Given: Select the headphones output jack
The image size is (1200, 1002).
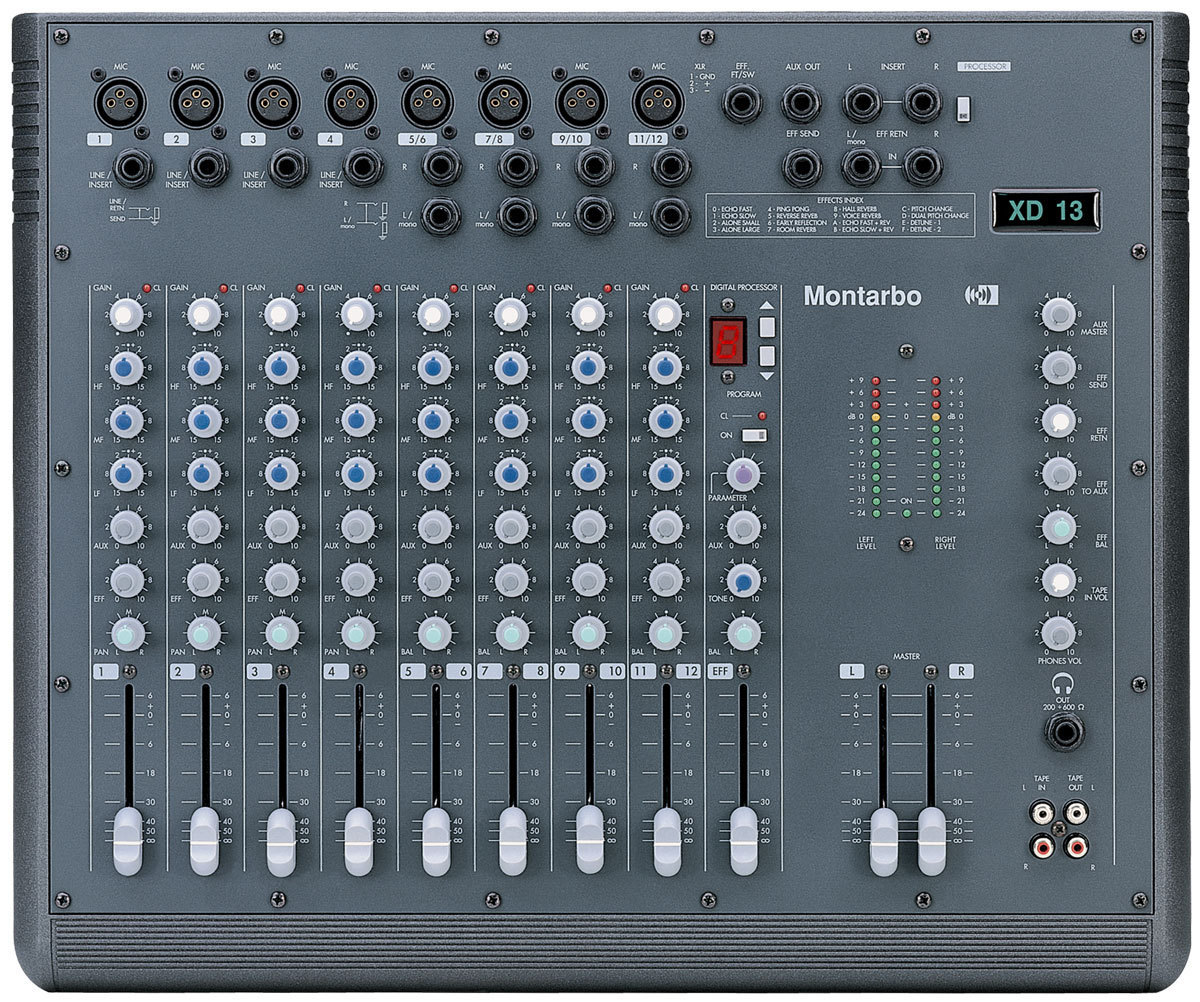Looking at the screenshot, I should tap(1065, 733).
